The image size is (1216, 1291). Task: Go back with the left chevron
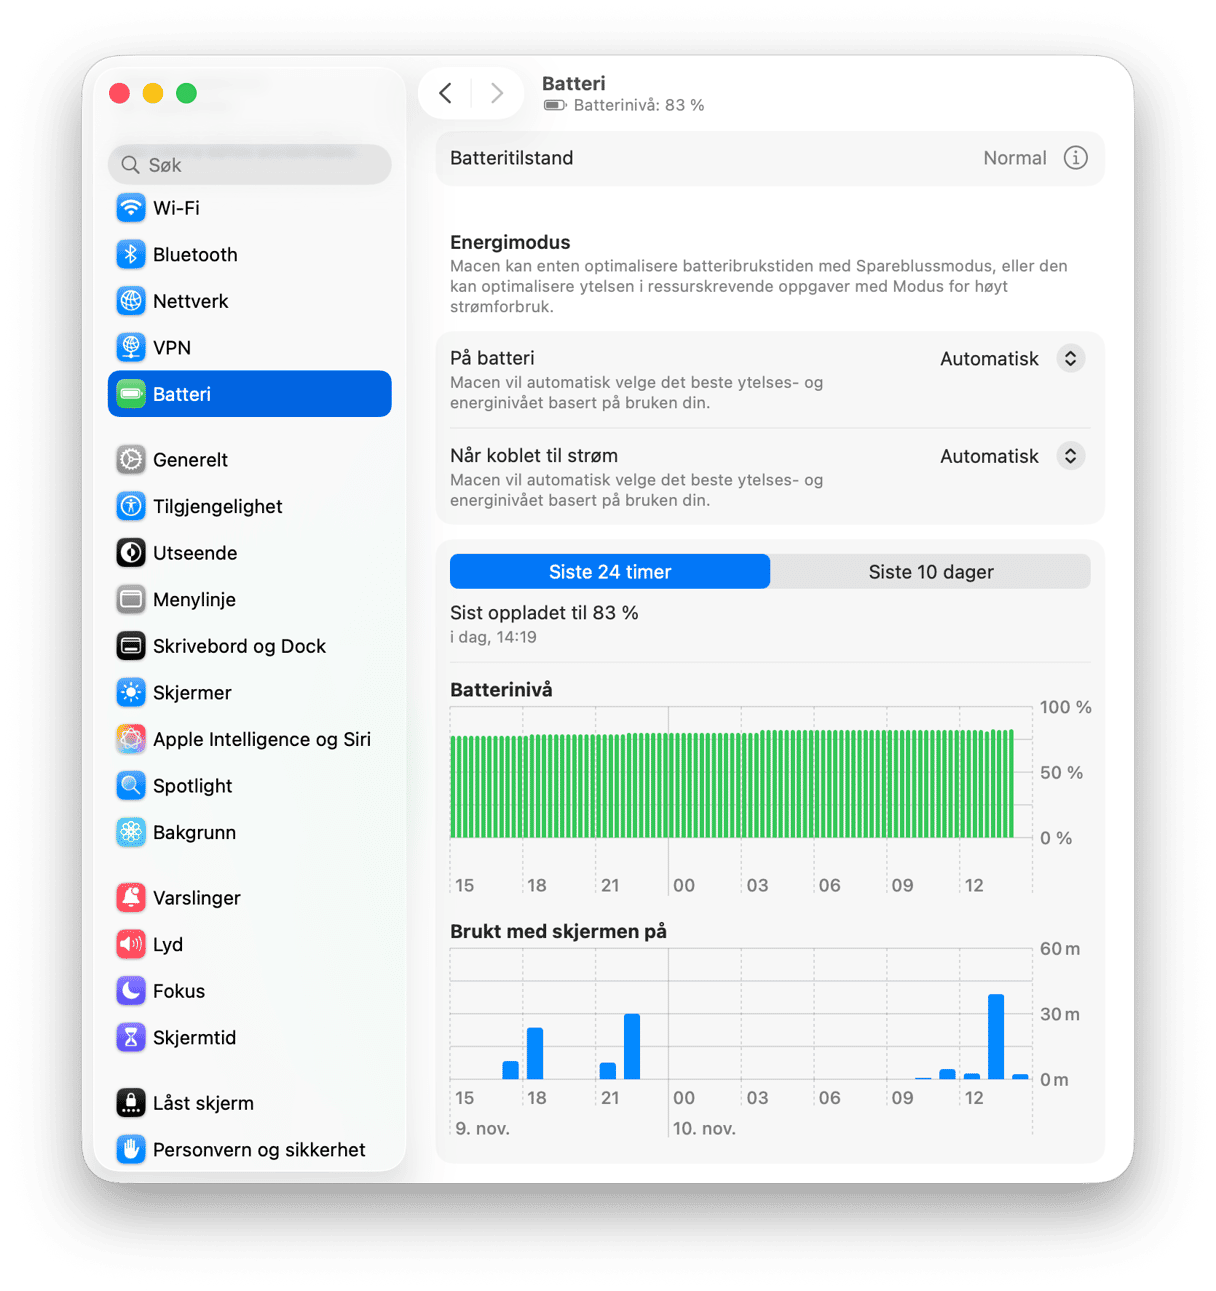point(446,94)
